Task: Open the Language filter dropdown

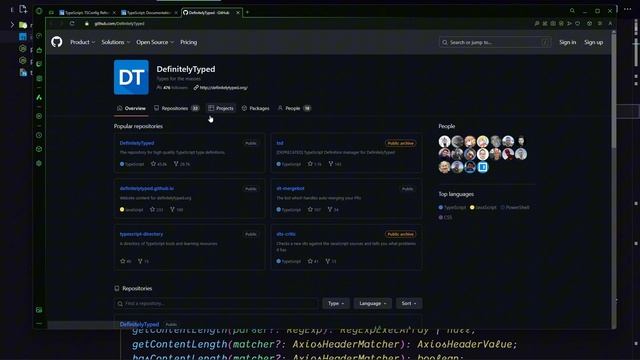Action: [x=373, y=304]
